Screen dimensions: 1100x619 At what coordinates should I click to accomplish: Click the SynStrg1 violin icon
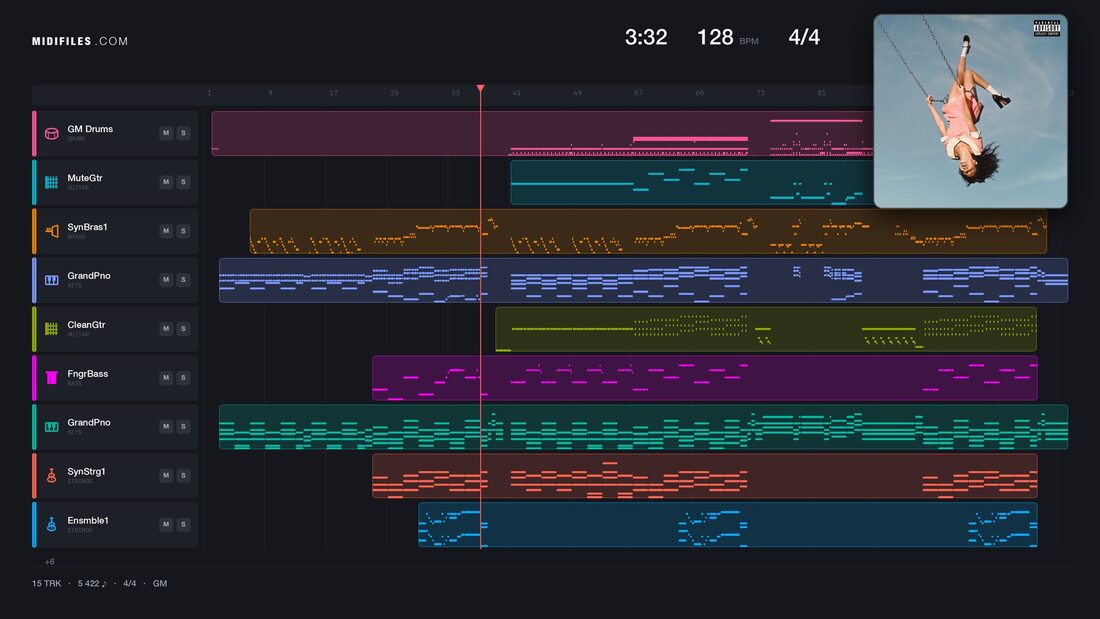click(x=51, y=476)
